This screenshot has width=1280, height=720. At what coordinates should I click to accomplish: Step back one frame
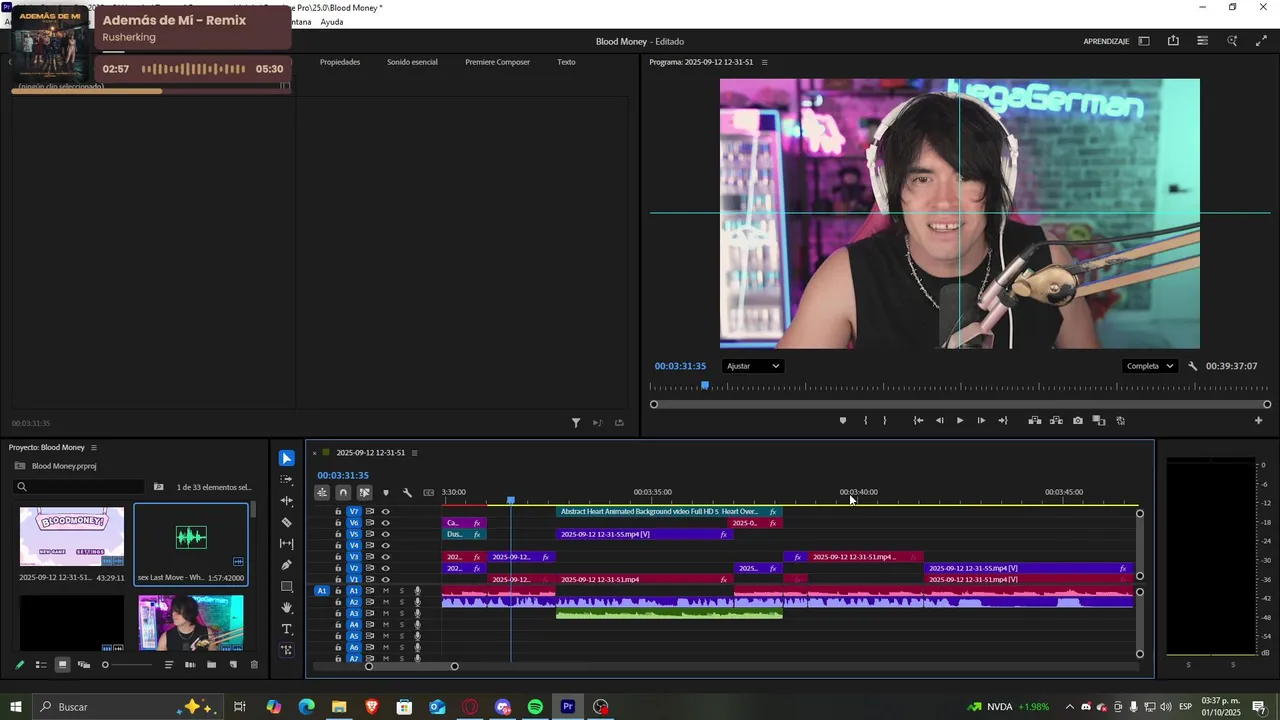939,421
